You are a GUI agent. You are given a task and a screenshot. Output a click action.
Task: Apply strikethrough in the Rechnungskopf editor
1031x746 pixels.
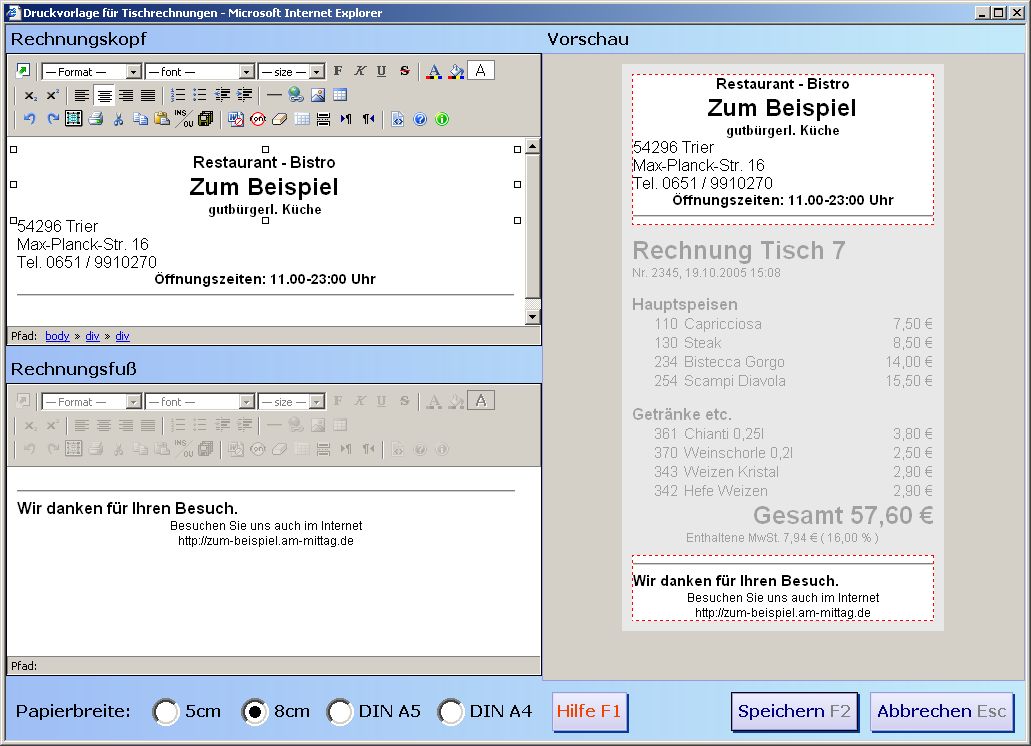tap(404, 71)
